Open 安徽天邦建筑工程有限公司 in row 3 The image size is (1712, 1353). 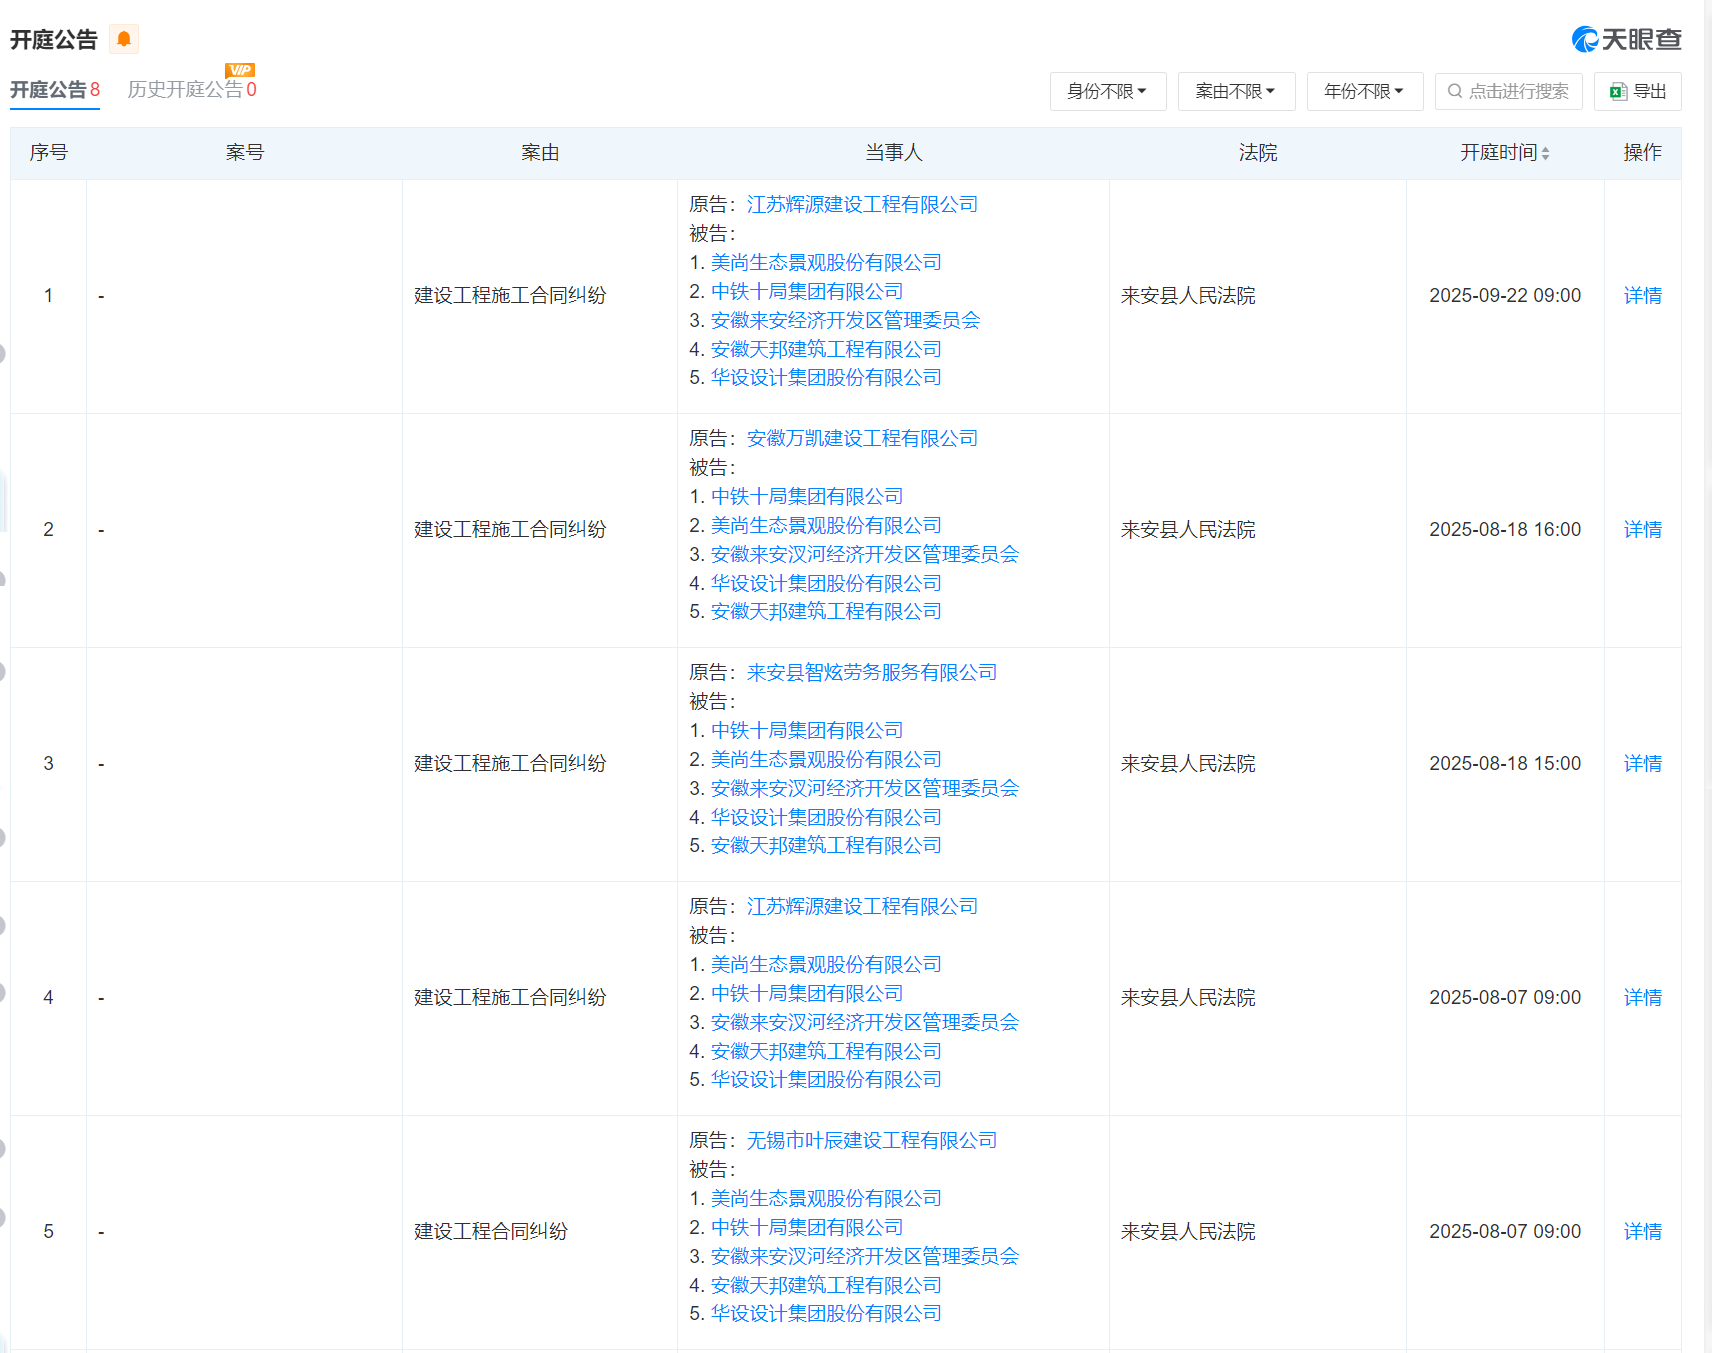pos(826,846)
